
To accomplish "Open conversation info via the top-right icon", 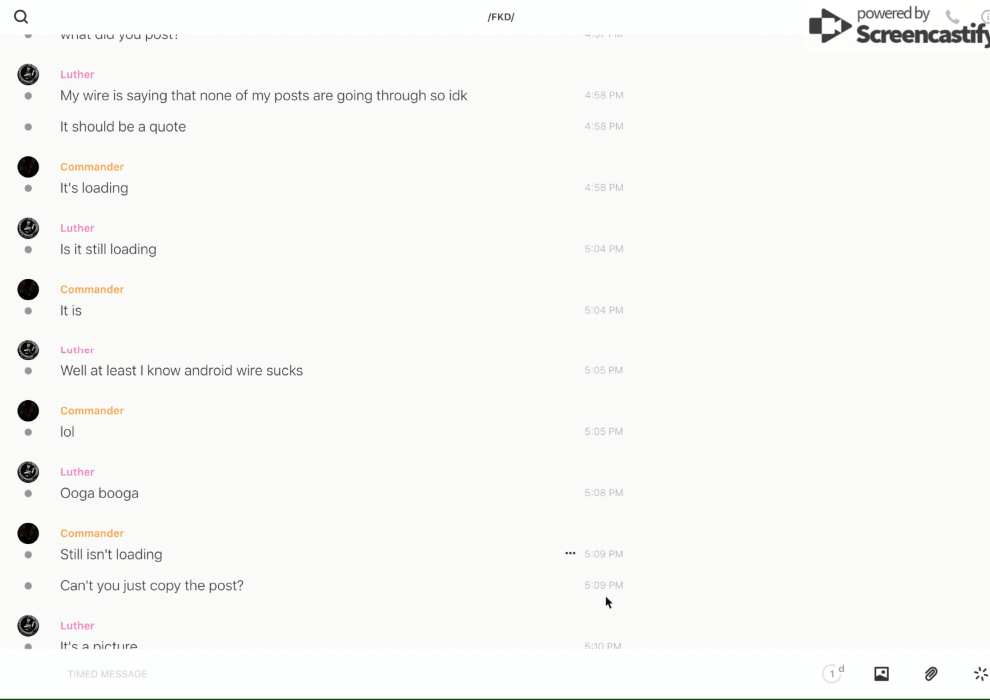I will click(984, 17).
